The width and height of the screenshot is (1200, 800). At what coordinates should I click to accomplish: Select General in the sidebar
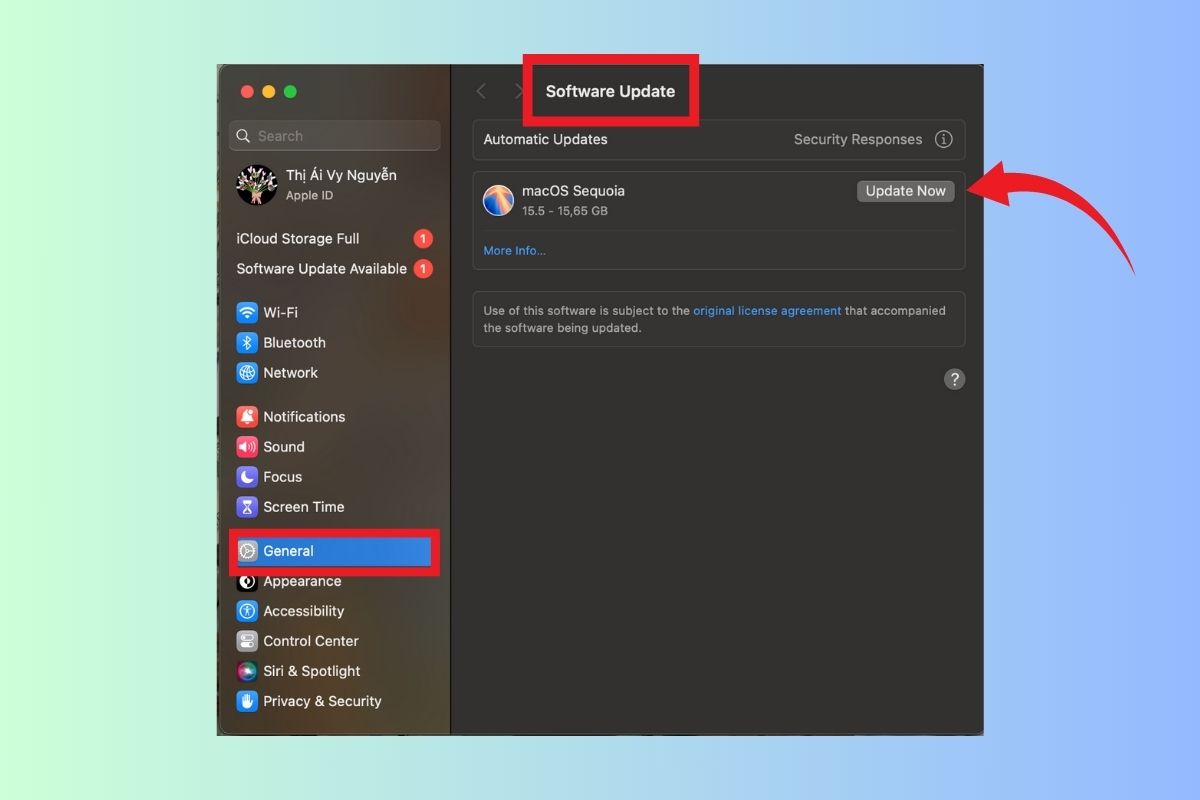coord(335,551)
